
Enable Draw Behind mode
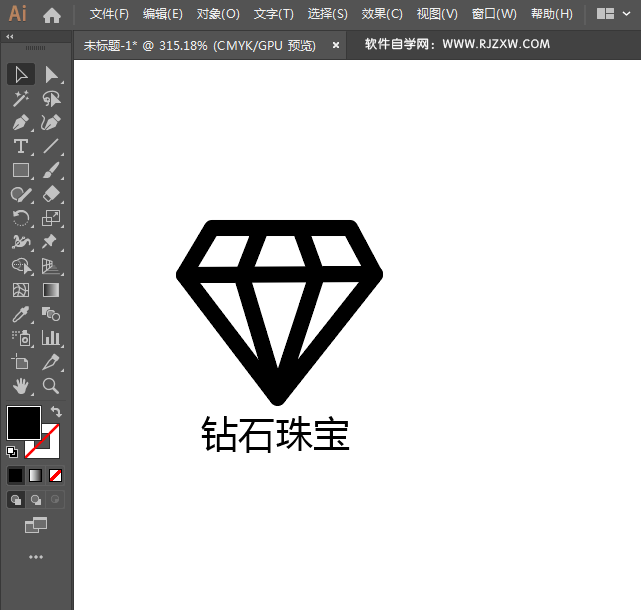click(x=36, y=500)
